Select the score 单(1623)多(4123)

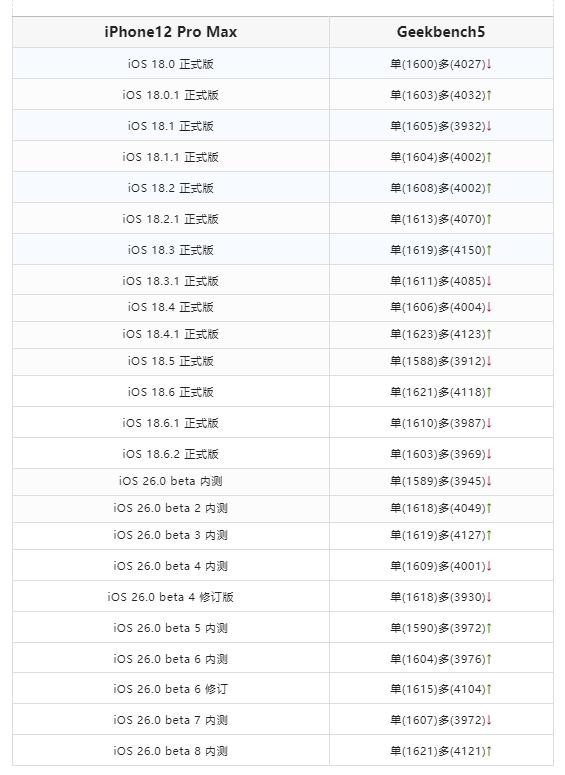pos(437,334)
